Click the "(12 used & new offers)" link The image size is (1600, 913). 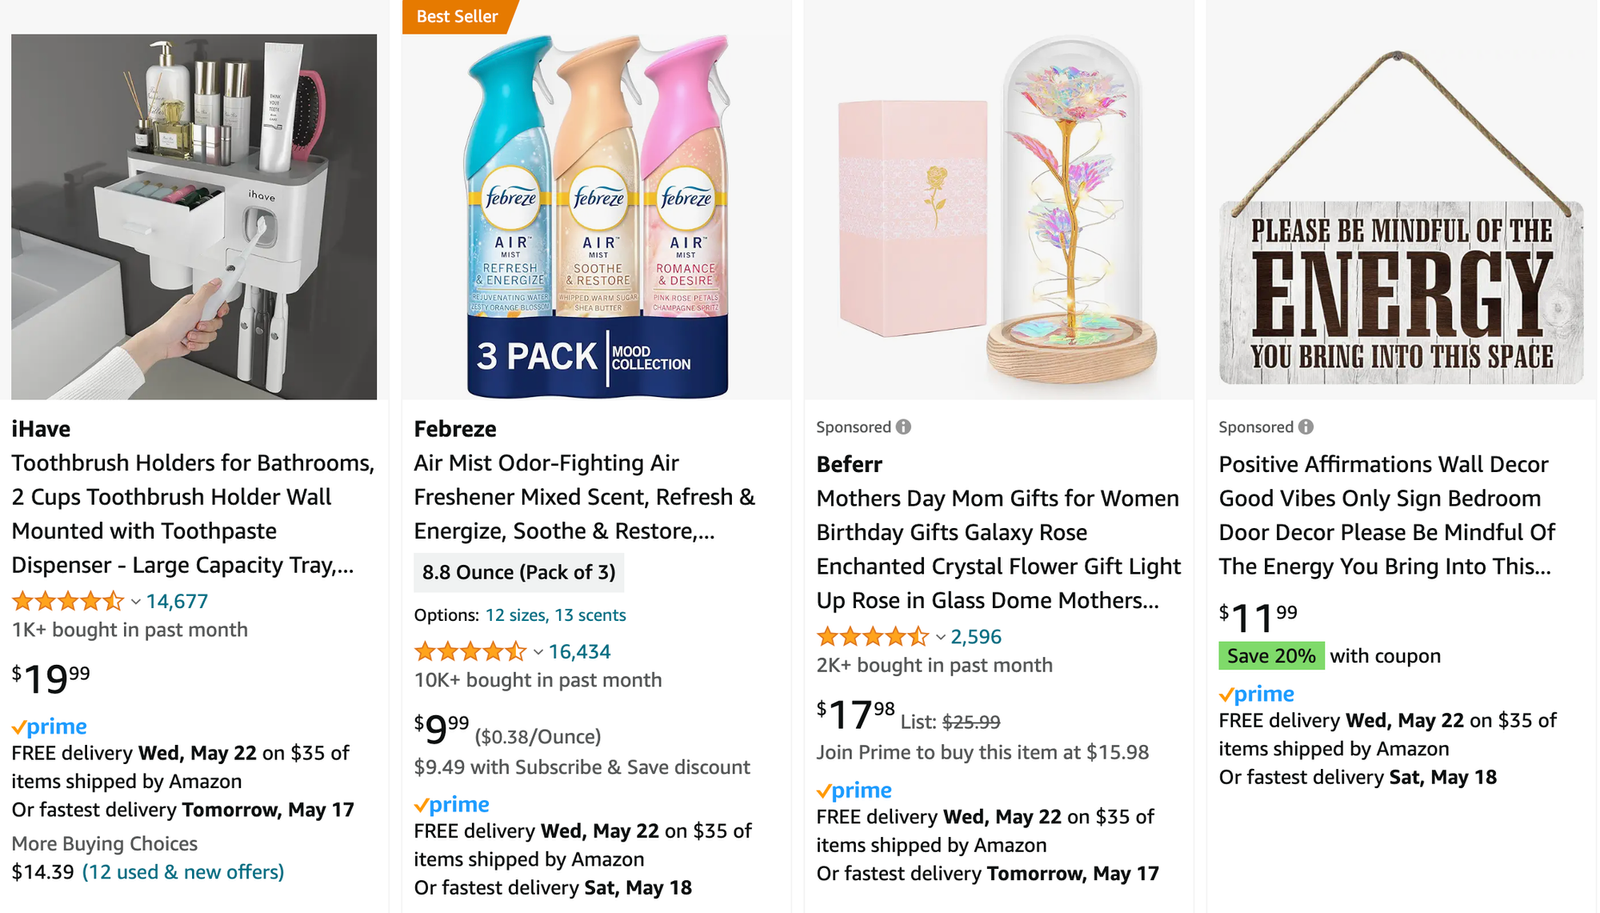[184, 872]
